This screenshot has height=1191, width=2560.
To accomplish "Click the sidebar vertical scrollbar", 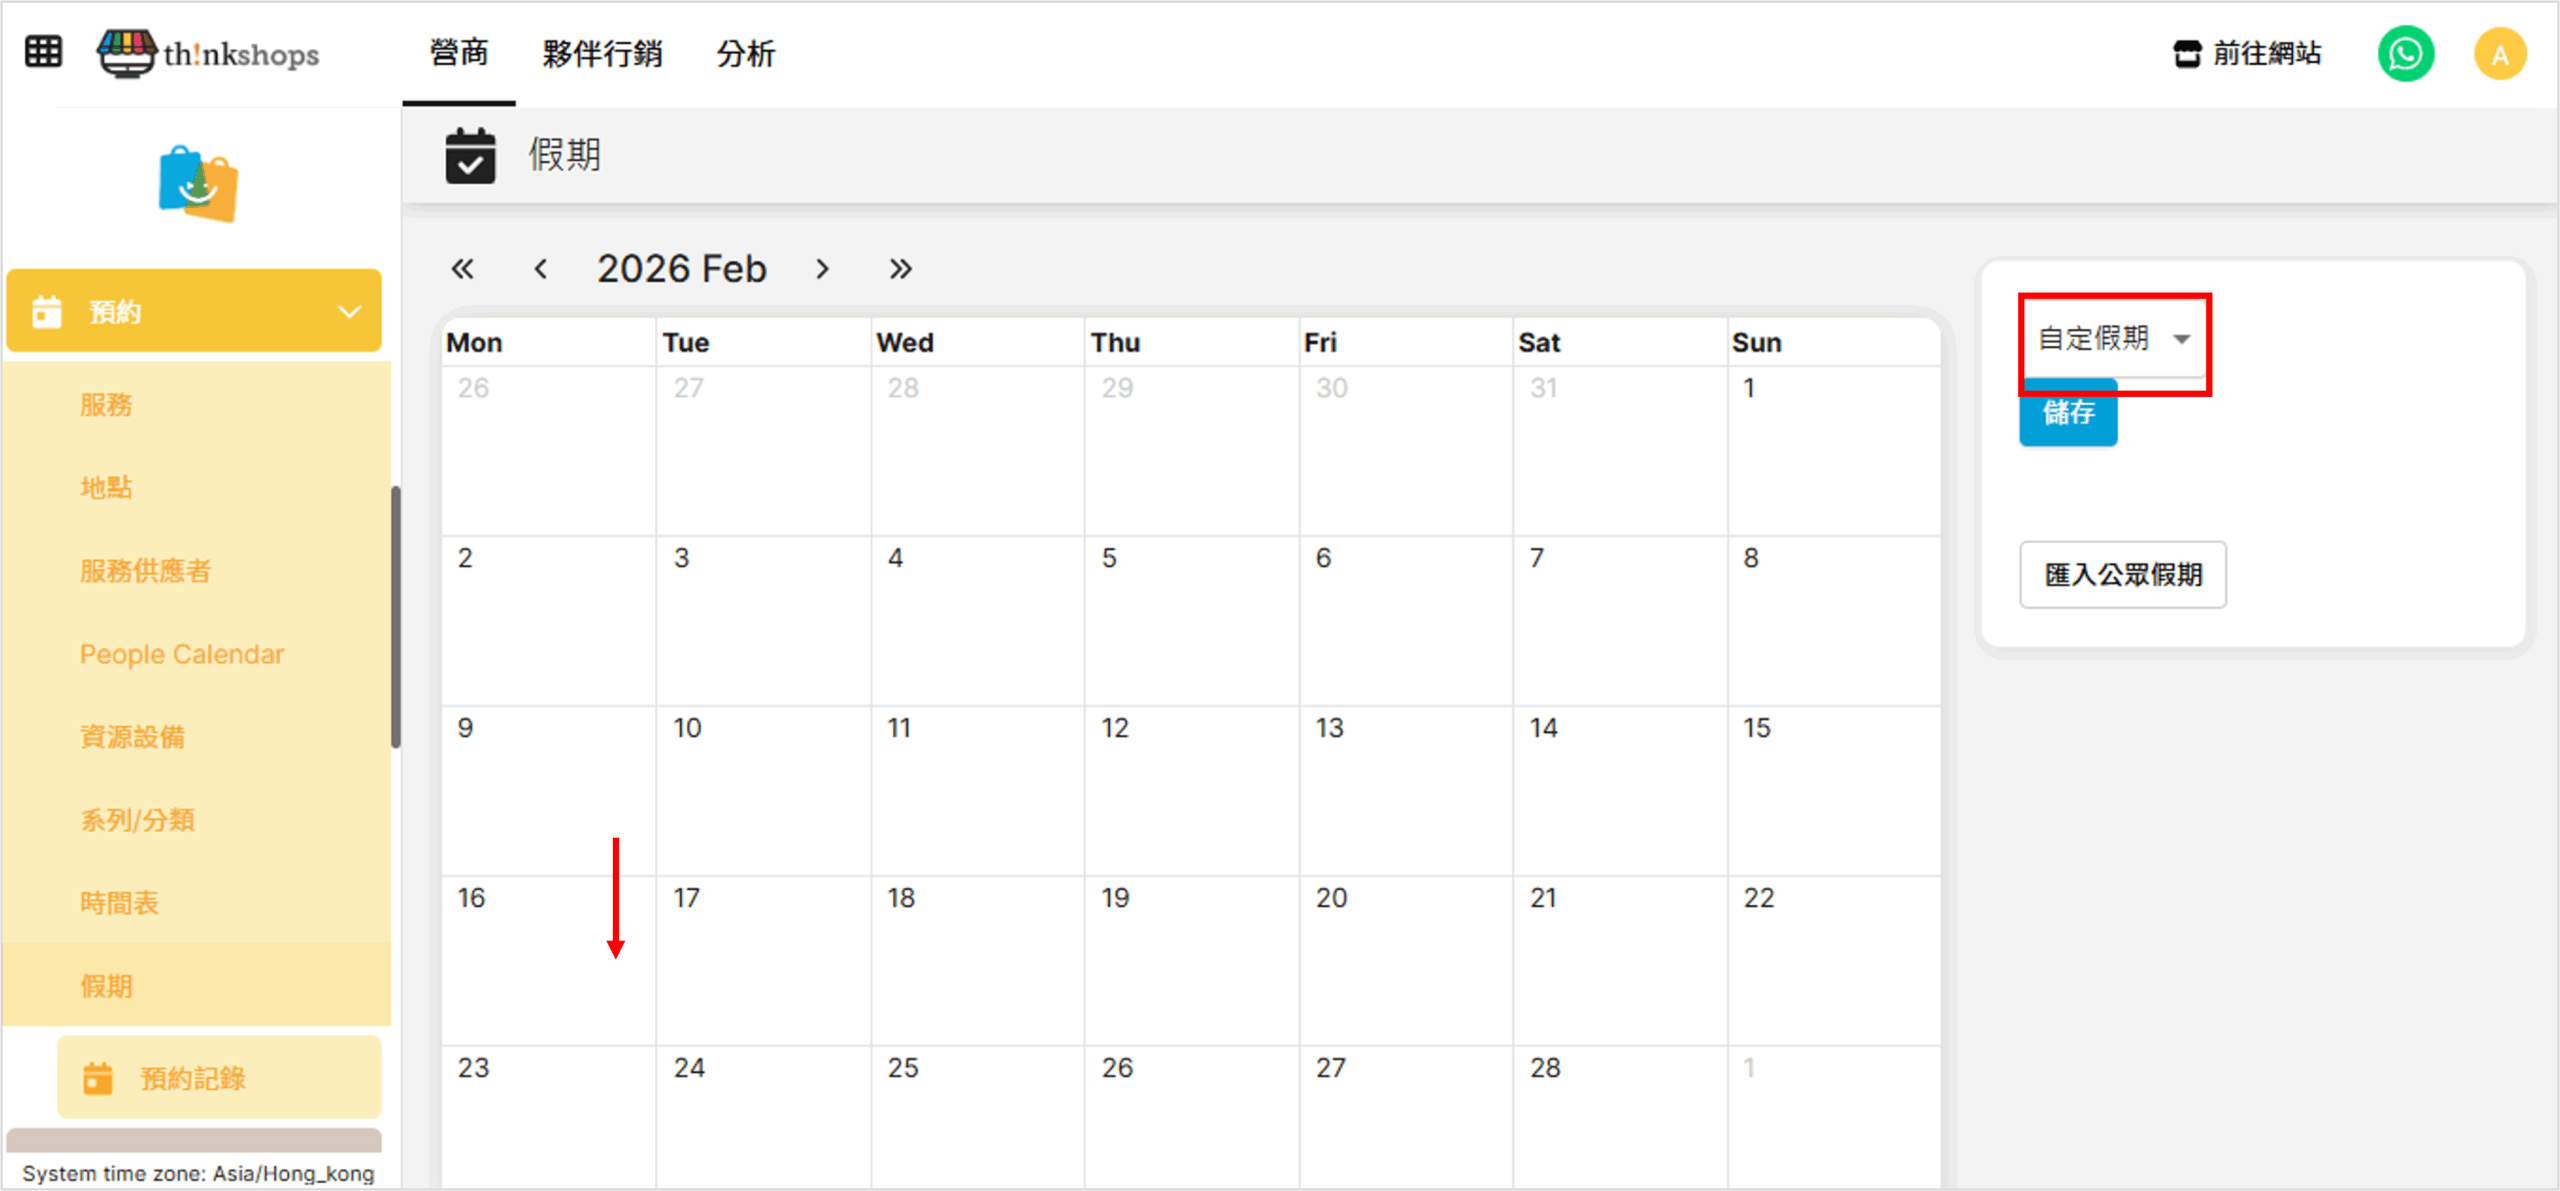I will click(396, 615).
